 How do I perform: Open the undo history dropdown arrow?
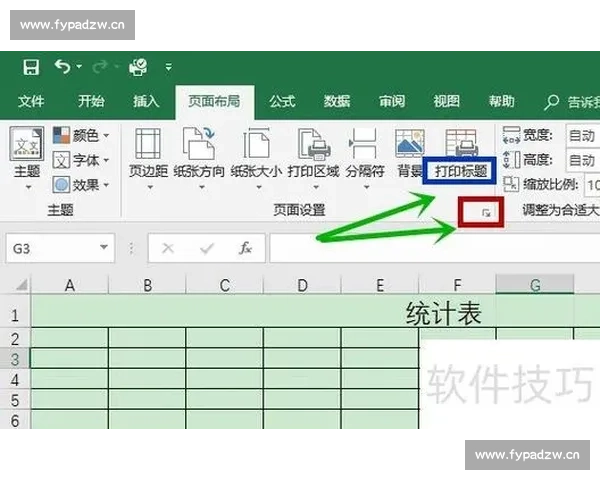pyautogui.click(x=79, y=67)
